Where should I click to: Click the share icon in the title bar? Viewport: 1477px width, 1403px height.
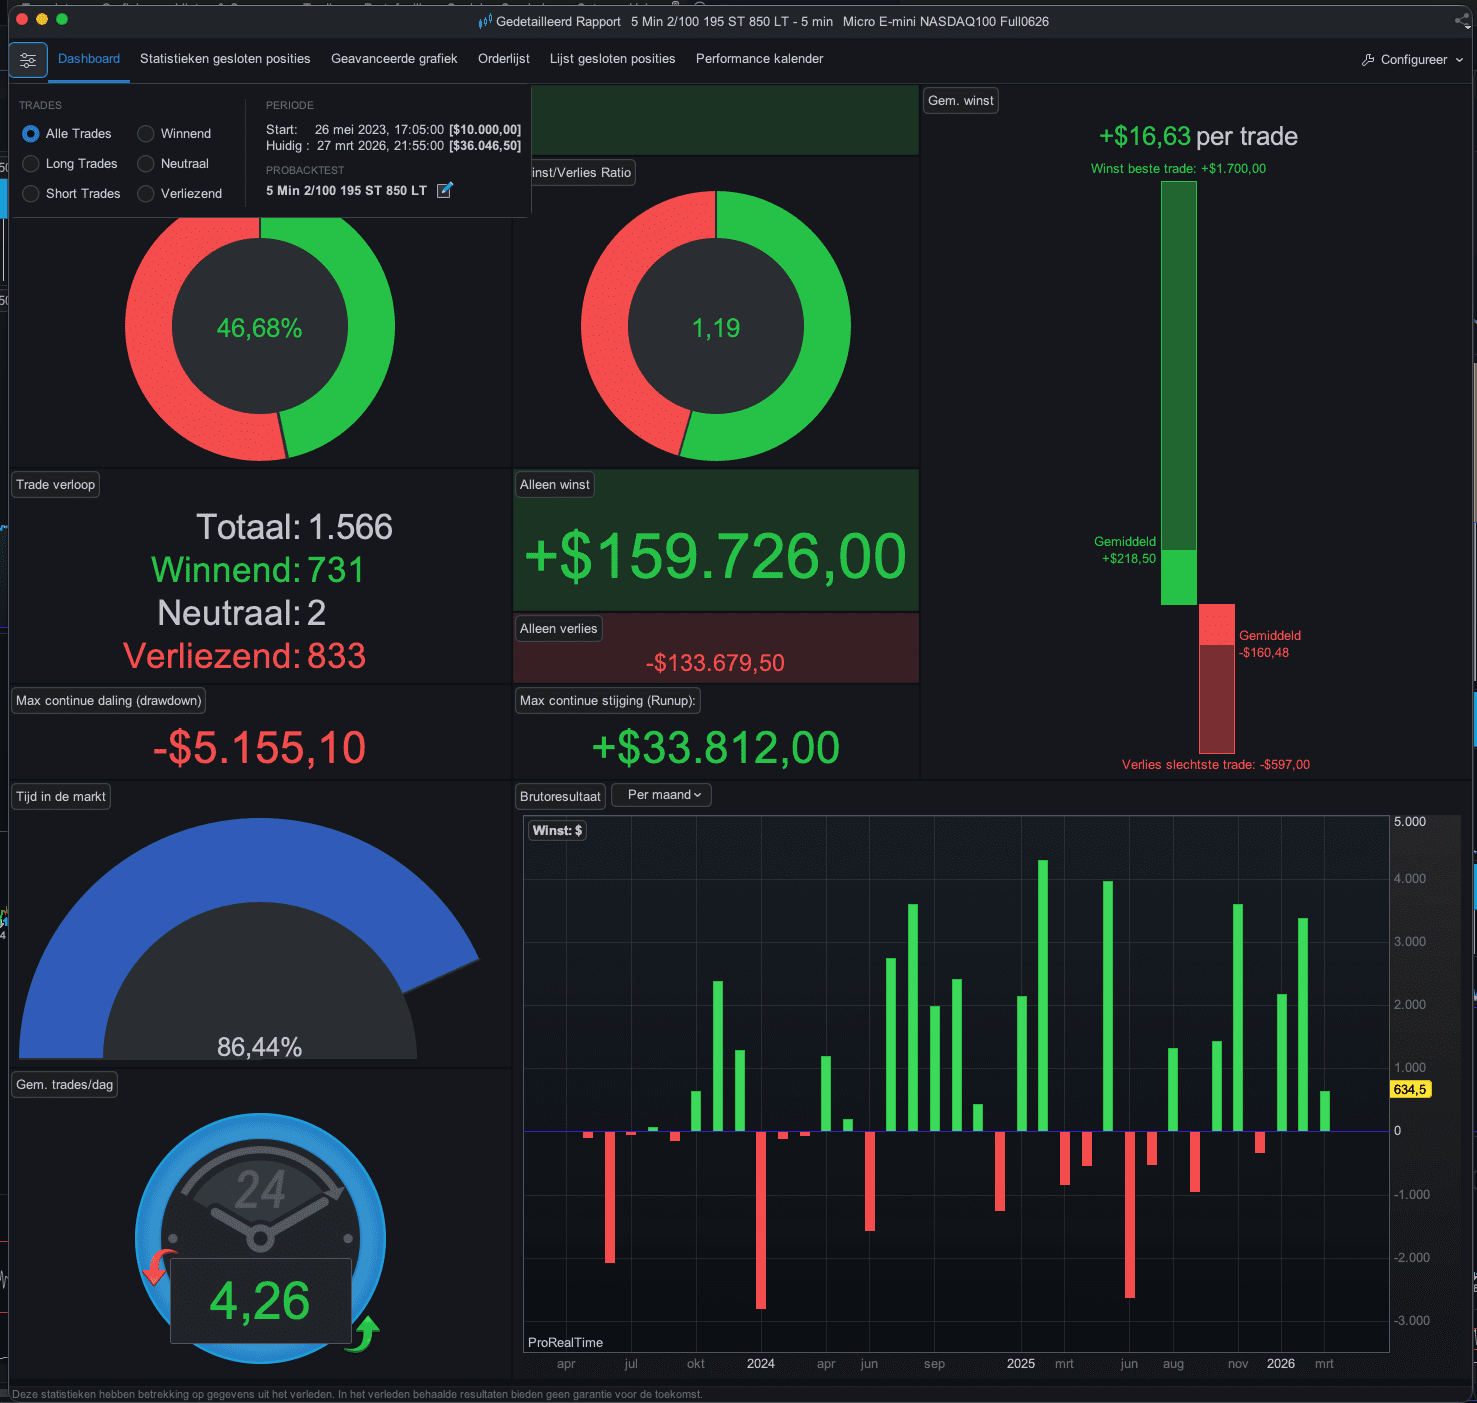(x=1462, y=21)
